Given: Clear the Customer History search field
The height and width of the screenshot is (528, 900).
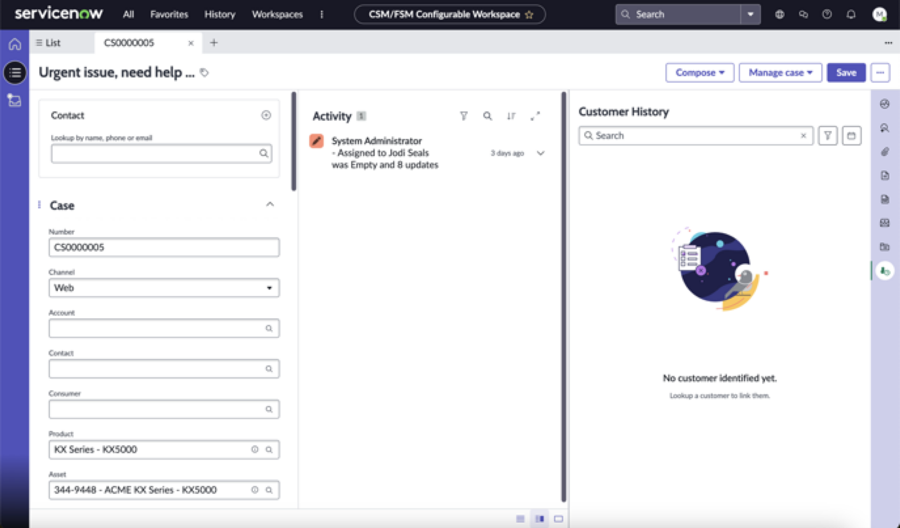Looking at the screenshot, I should coord(803,136).
